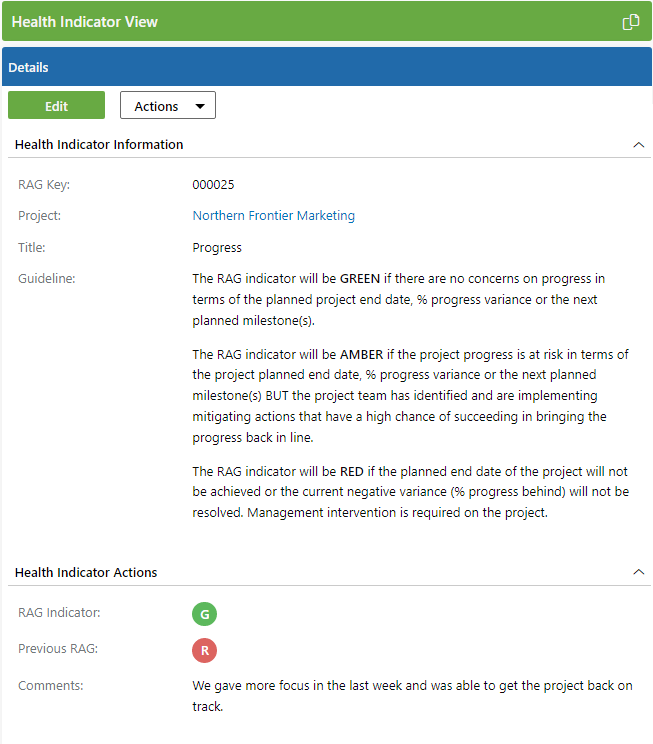This screenshot has width=653, height=744.
Task: Click the RED guideline paragraph
Action: tap(410, 492)
